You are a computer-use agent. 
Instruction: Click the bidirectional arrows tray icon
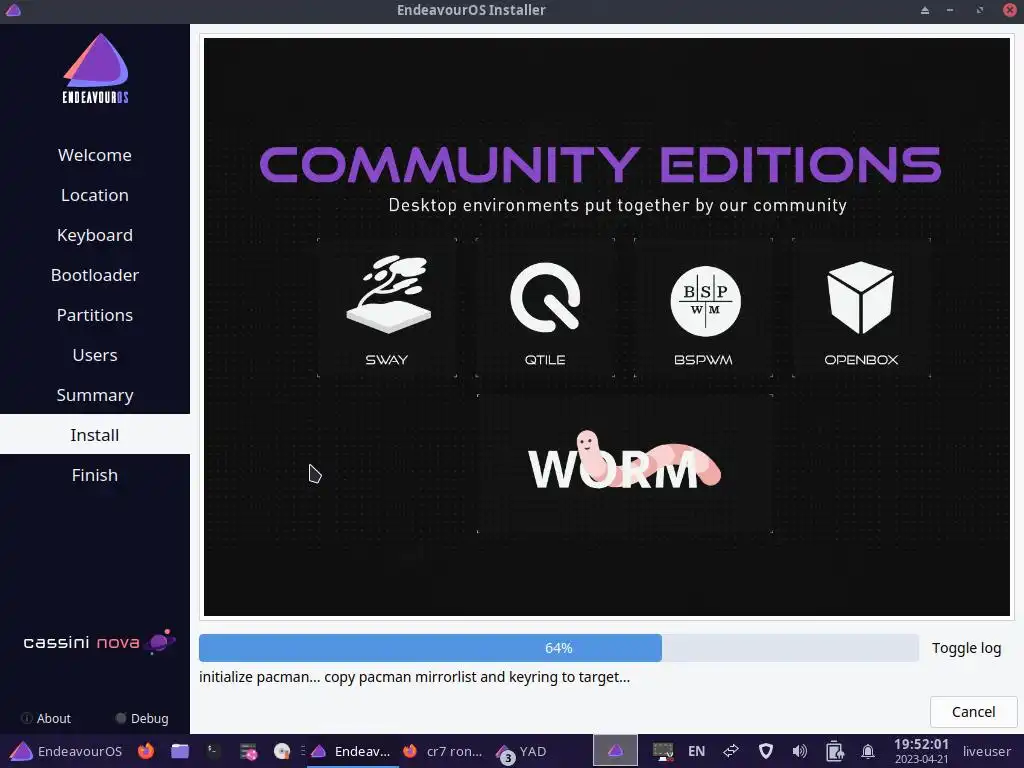pos(731,751)
